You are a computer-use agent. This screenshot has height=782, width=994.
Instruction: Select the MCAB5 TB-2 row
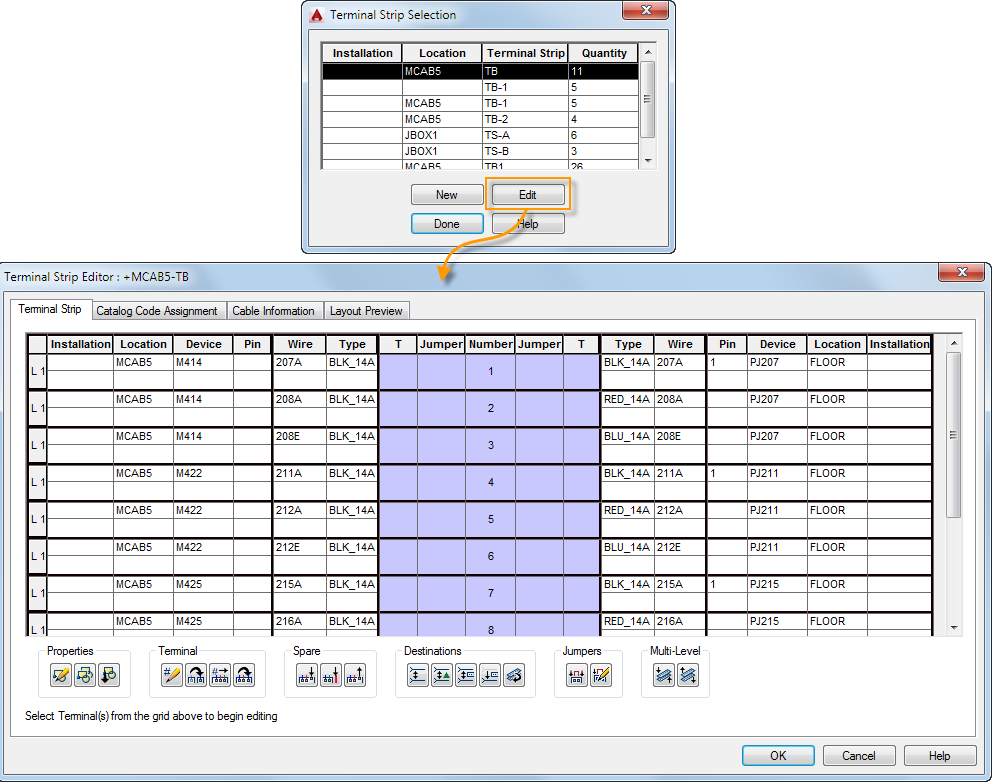pyautogui.click(x=480, y=119)
